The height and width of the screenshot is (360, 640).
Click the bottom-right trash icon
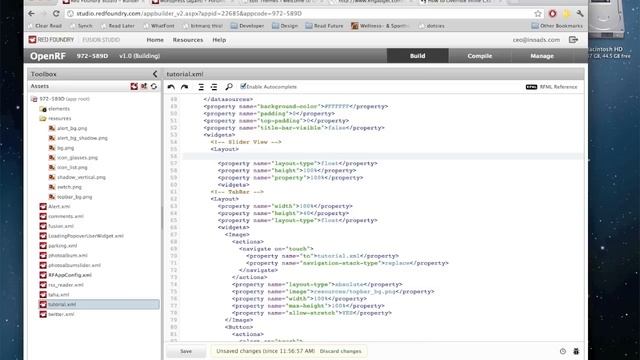(576, 351)
